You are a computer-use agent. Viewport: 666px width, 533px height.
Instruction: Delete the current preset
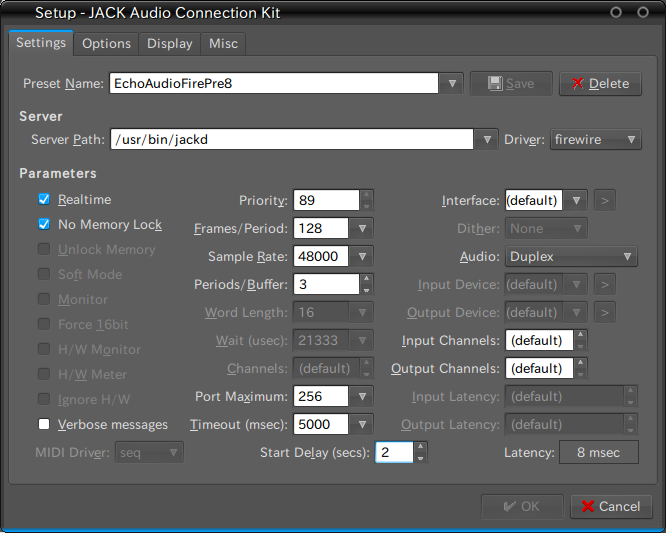[600, 84]
